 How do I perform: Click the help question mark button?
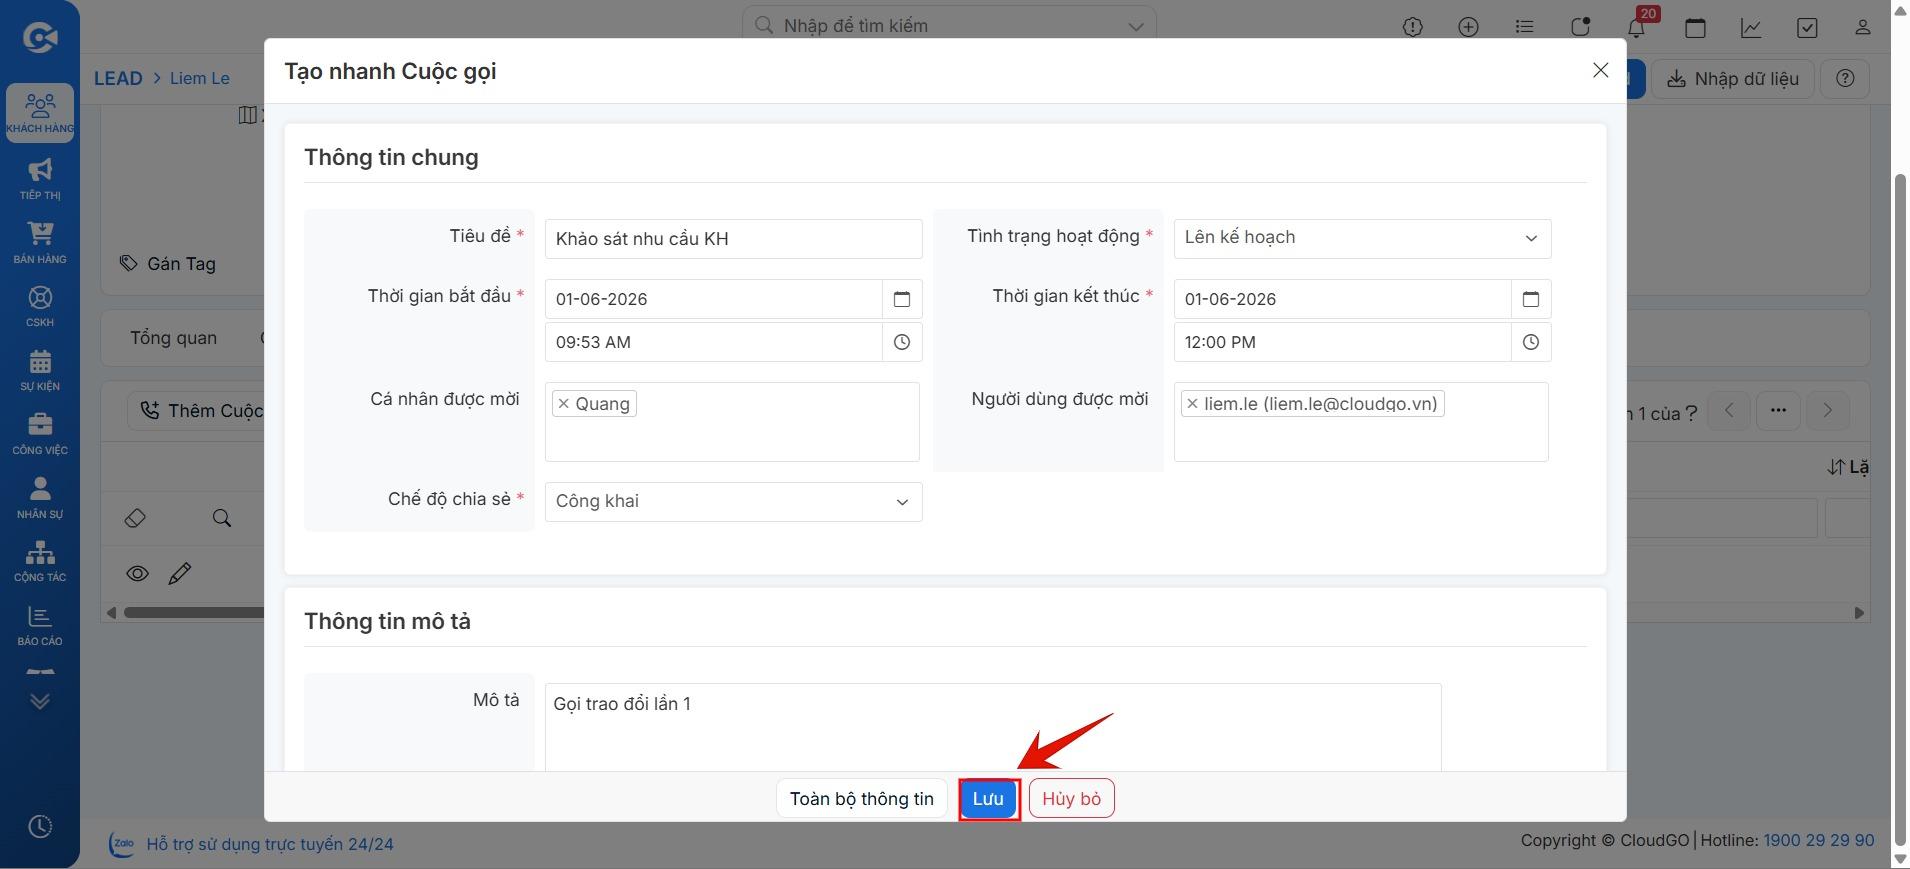pos(1845,78)
